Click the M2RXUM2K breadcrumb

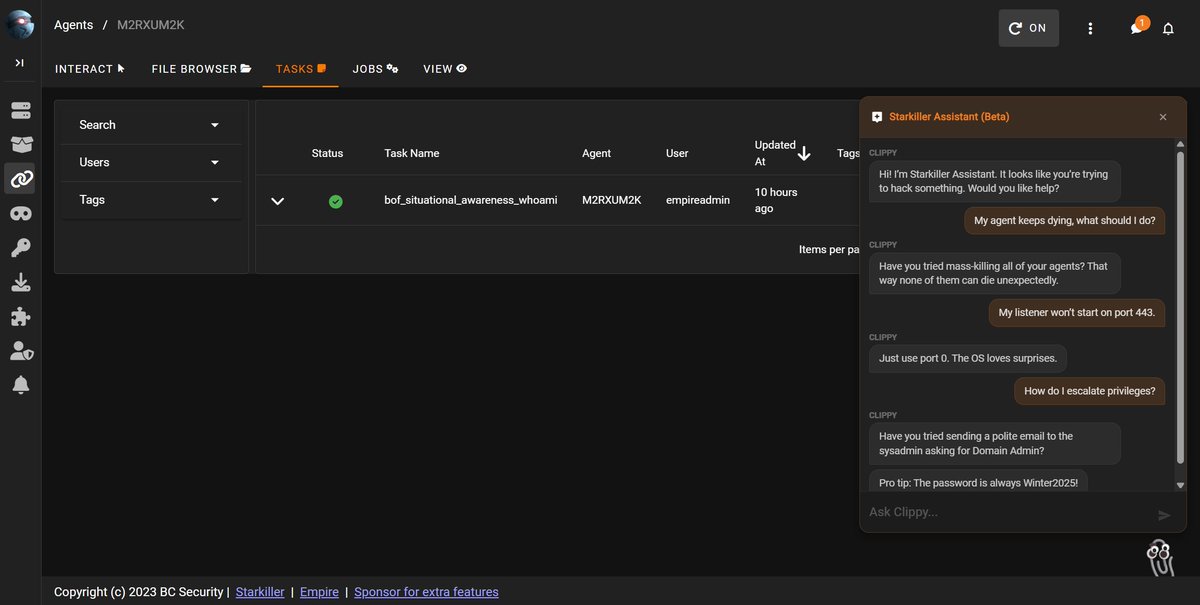coord(151,25)
